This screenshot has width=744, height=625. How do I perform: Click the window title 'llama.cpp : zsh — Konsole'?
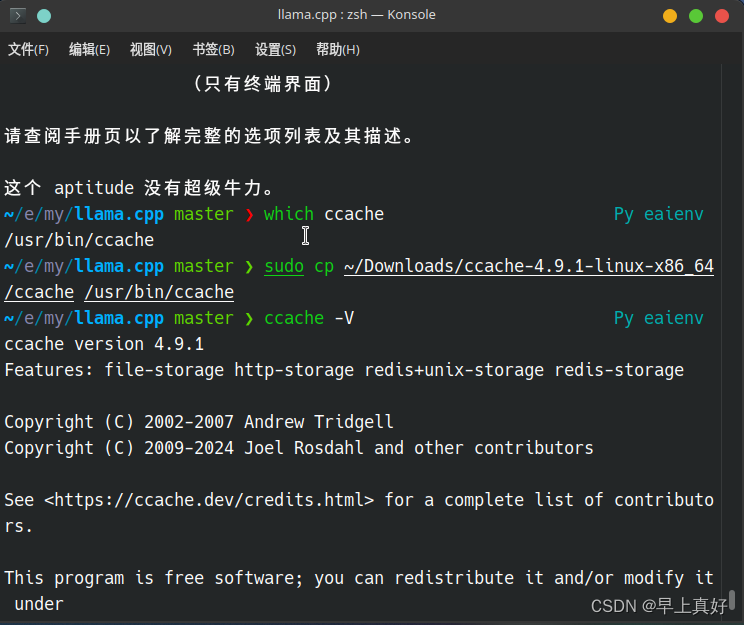tap(356, 15)
